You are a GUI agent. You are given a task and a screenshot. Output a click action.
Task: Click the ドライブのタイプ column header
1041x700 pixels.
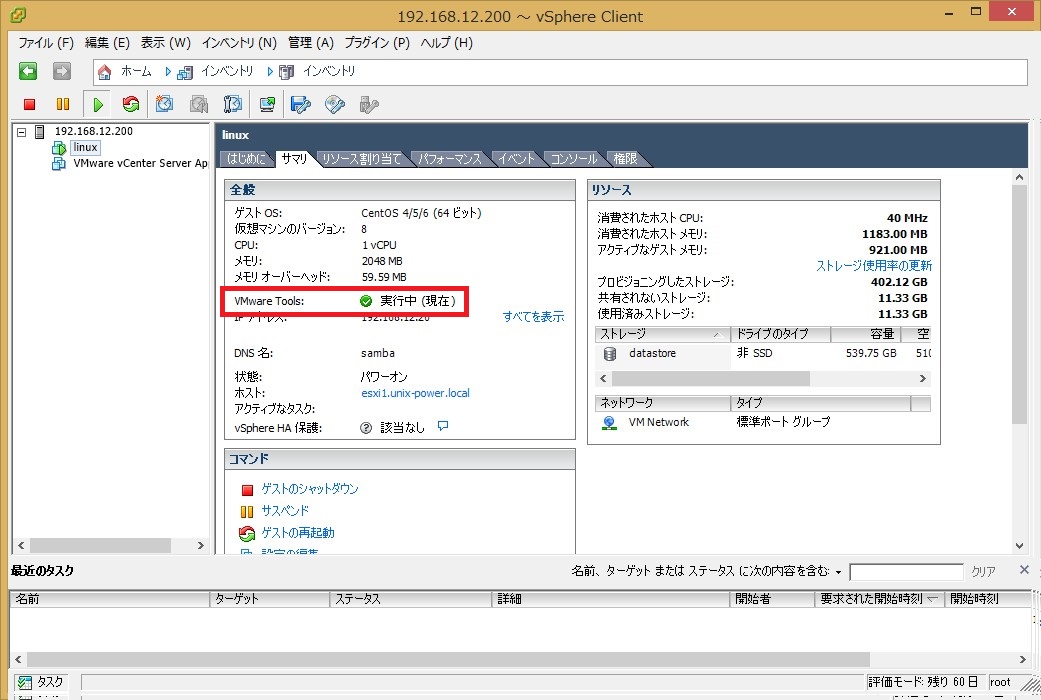click(780, 334)
